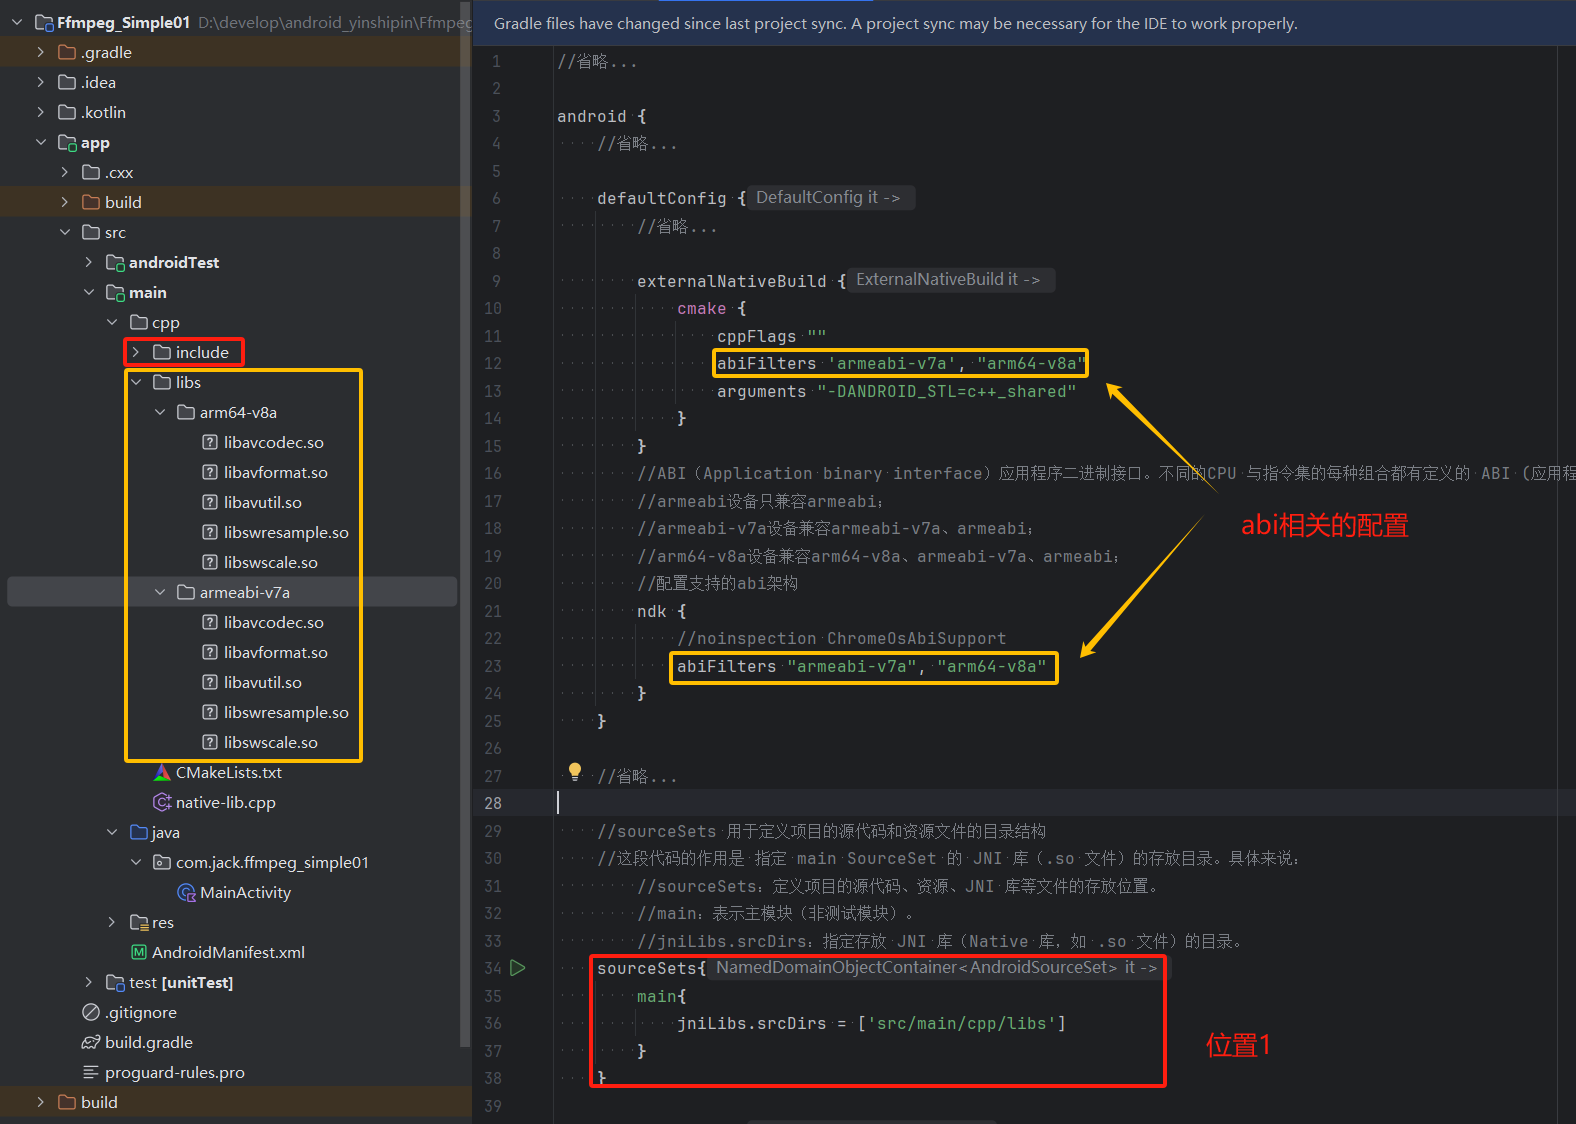The image size is (1576, 1124).
Task: Expand the include folder
Action: (x=136, y=353)
